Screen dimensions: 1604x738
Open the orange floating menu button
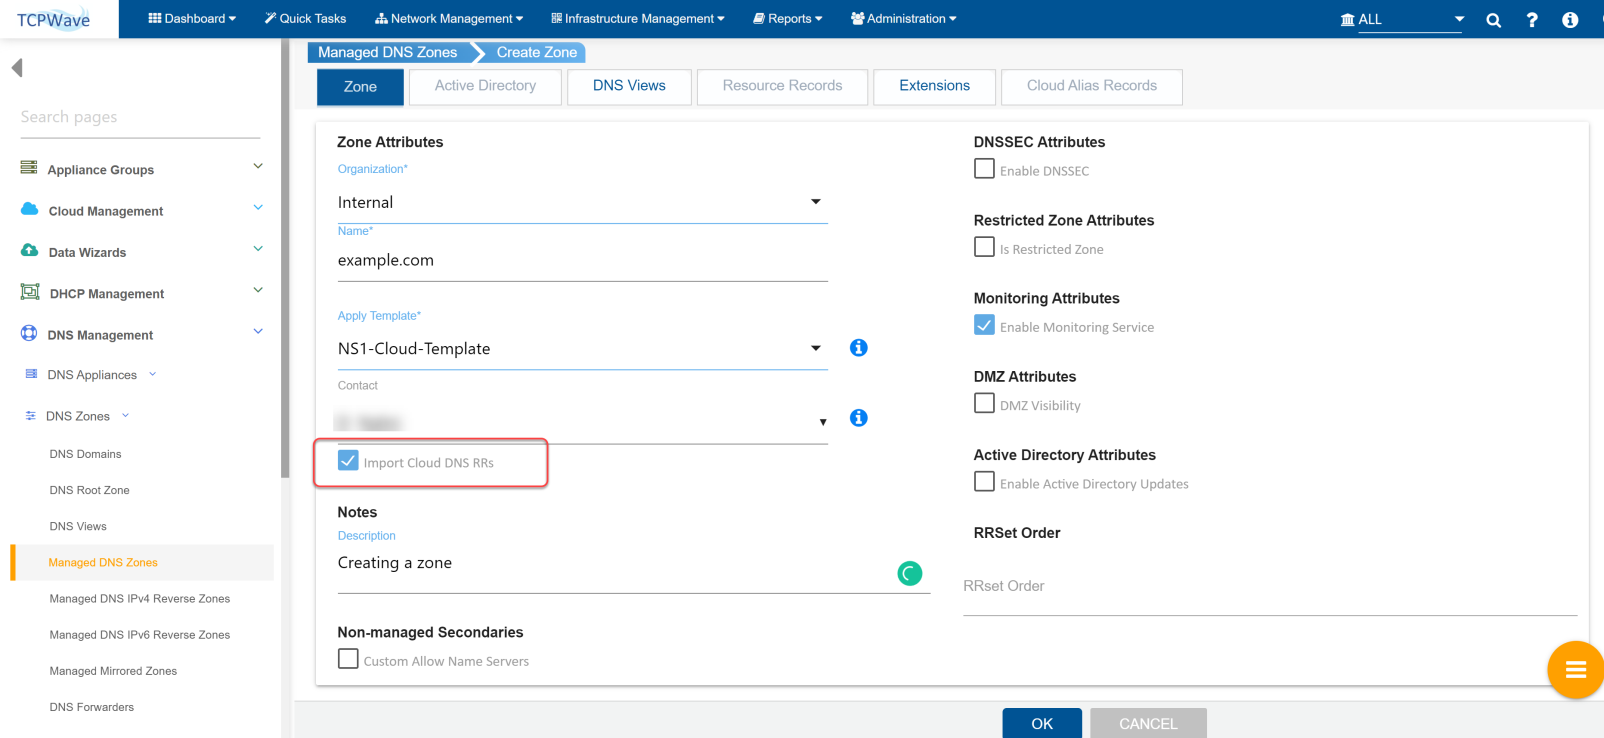pyautogui.click(x=1575, y=670)
